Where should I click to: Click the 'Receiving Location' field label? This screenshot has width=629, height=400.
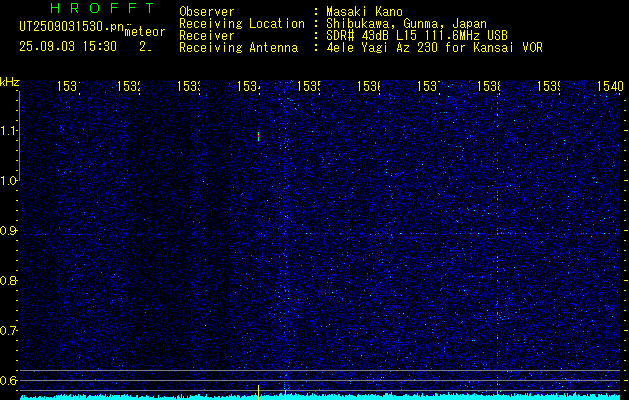[x=242, y=24]
